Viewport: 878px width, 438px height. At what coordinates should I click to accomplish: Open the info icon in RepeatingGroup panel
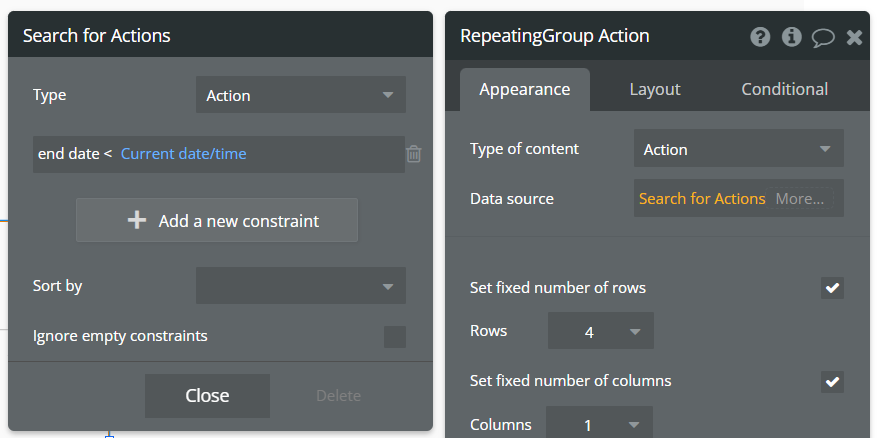coord(792,37)
